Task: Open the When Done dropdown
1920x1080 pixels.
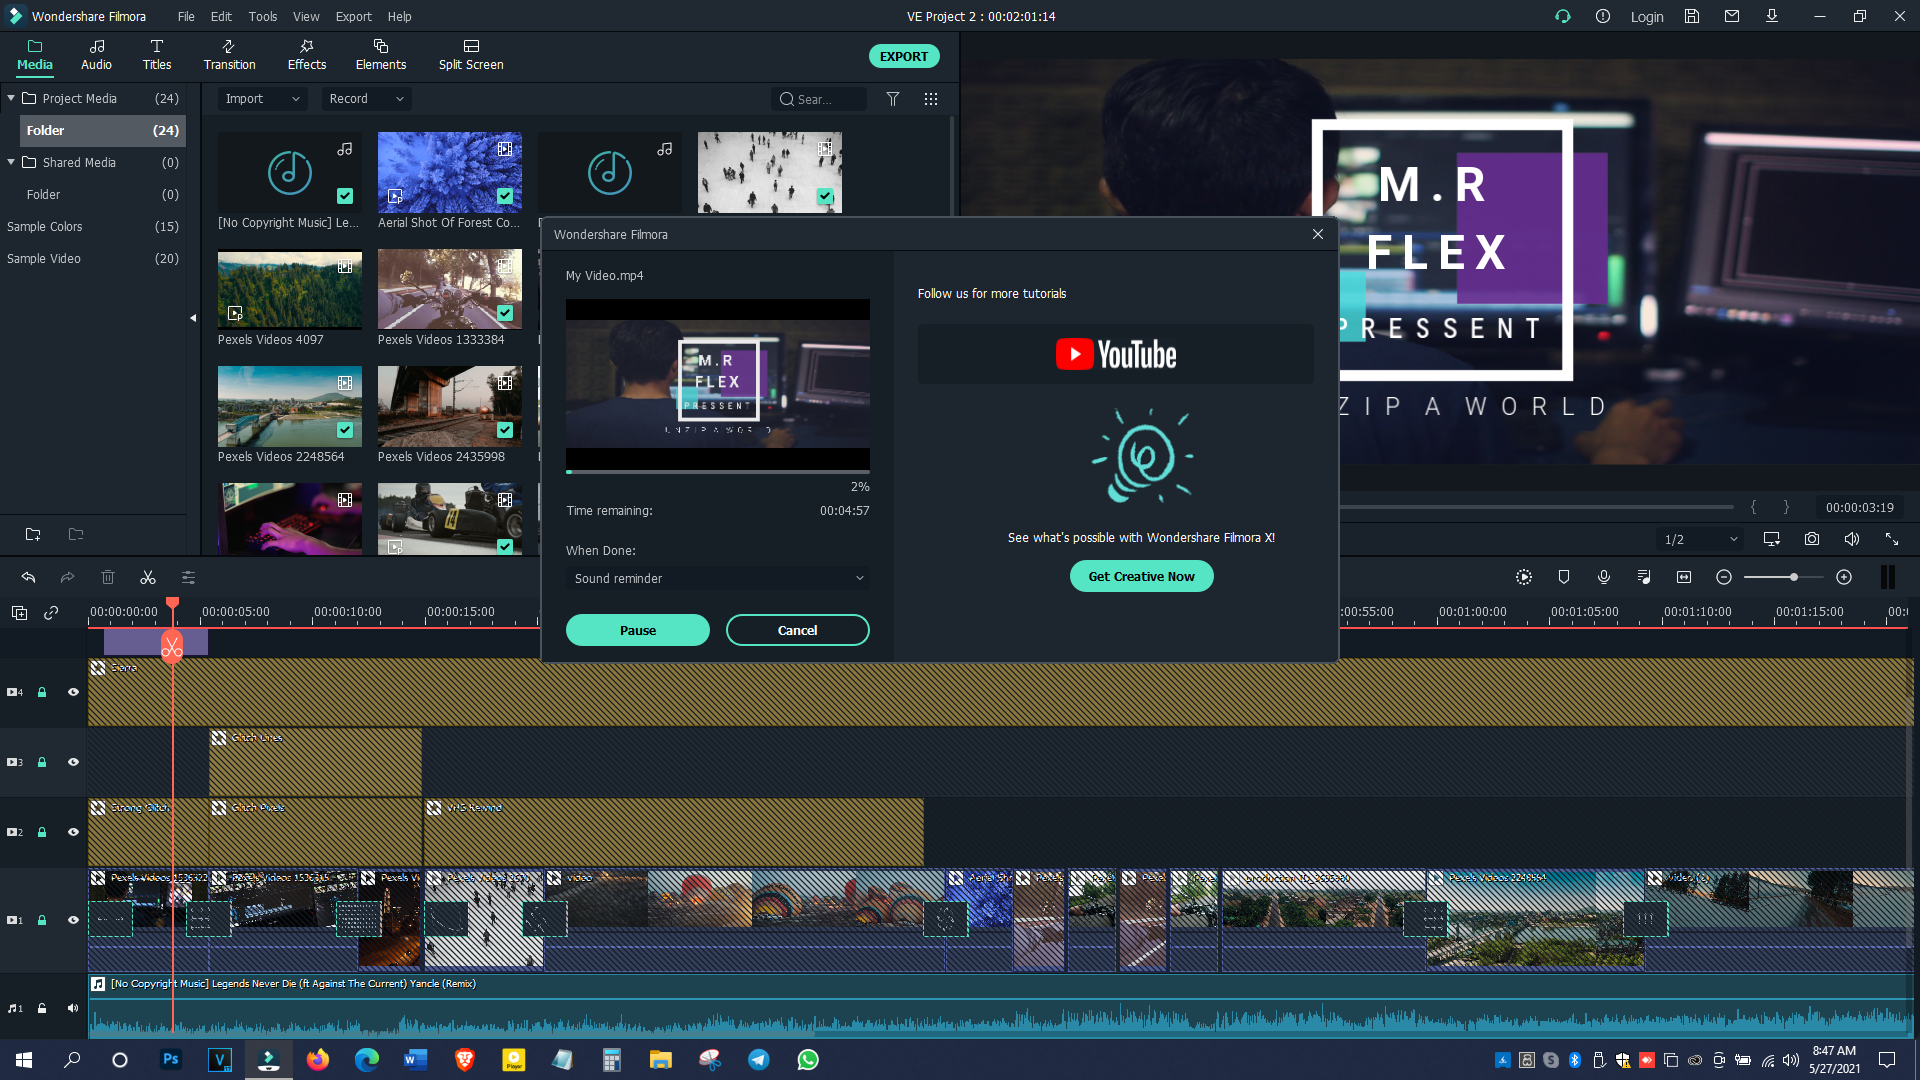Action: tap(717, 578)
